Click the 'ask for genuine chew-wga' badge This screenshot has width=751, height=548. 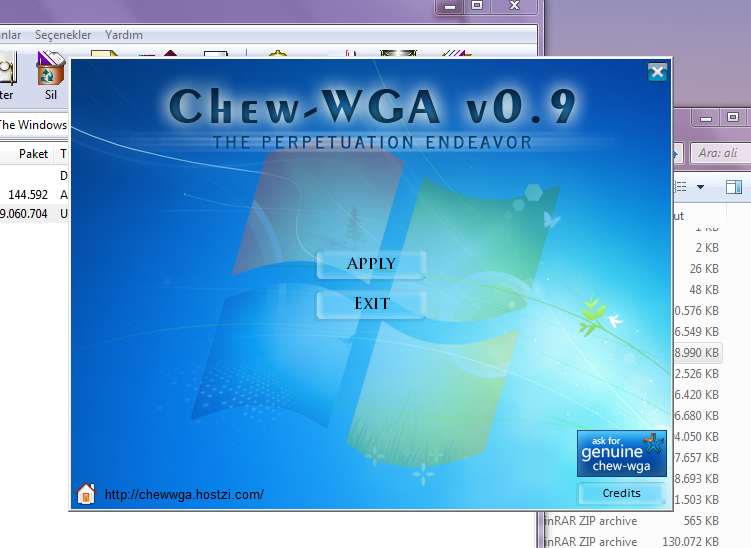[x=622, y=453]
